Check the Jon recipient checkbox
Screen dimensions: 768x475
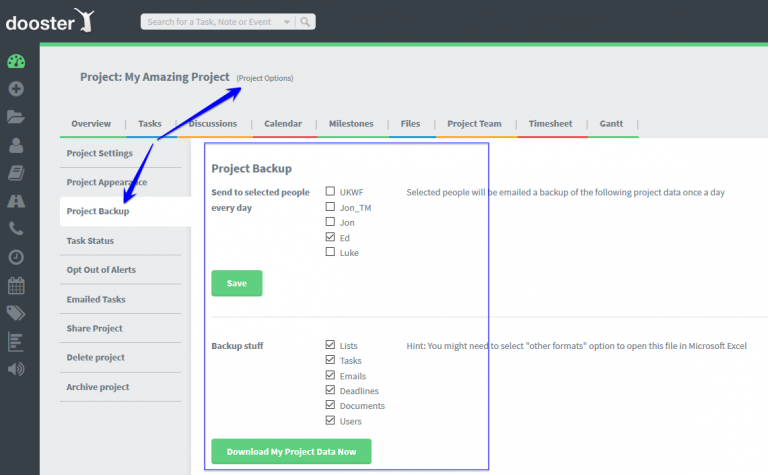coord(330,222)
